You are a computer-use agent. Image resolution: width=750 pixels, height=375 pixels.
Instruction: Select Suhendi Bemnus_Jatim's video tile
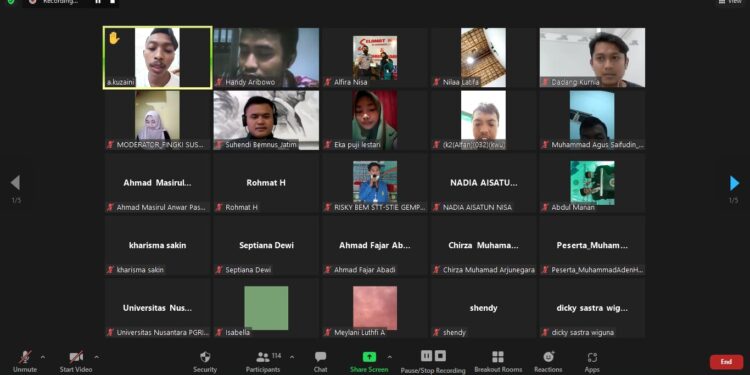pos(266,120)
